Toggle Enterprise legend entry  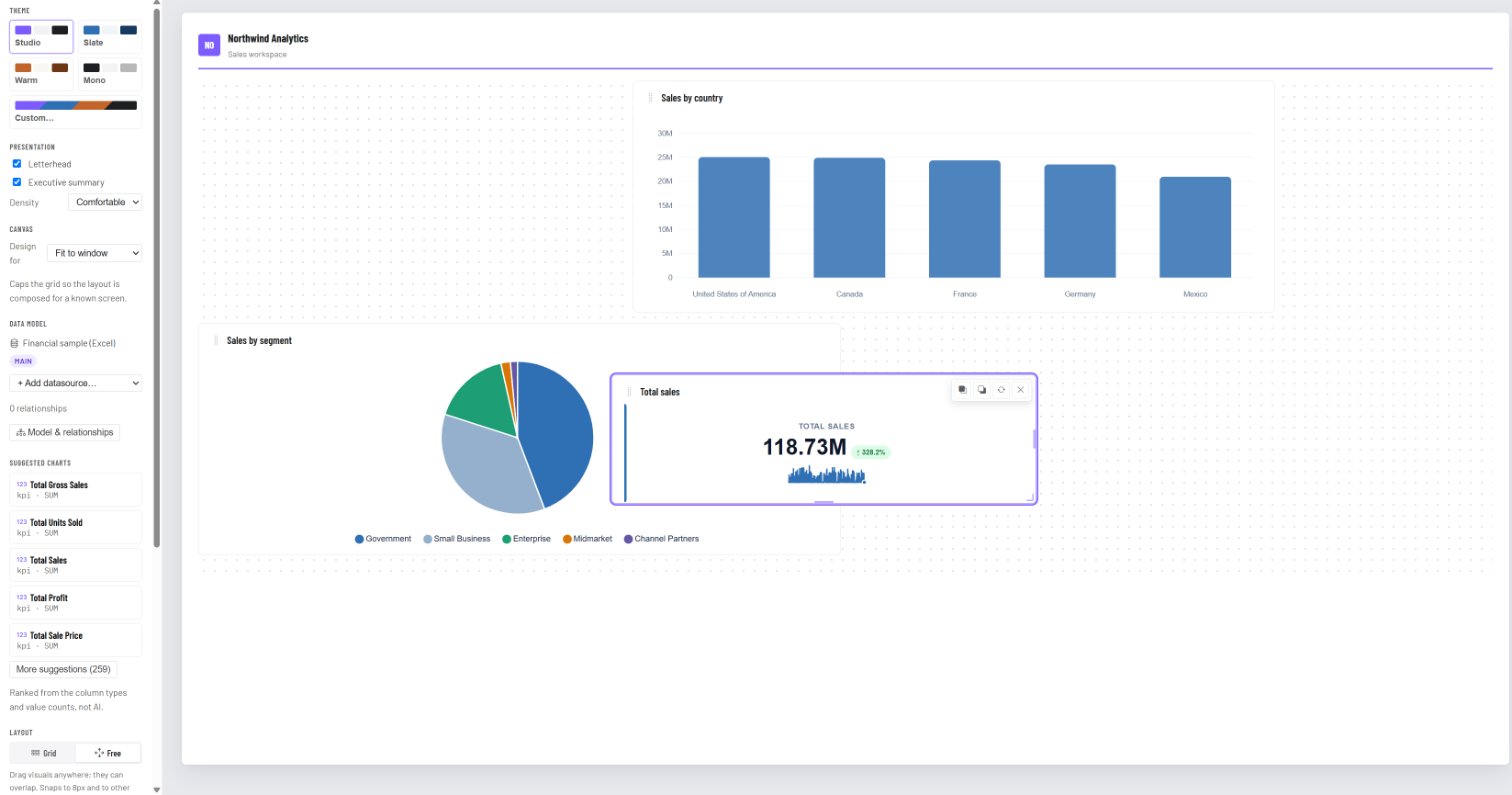(x=526, y=539)
